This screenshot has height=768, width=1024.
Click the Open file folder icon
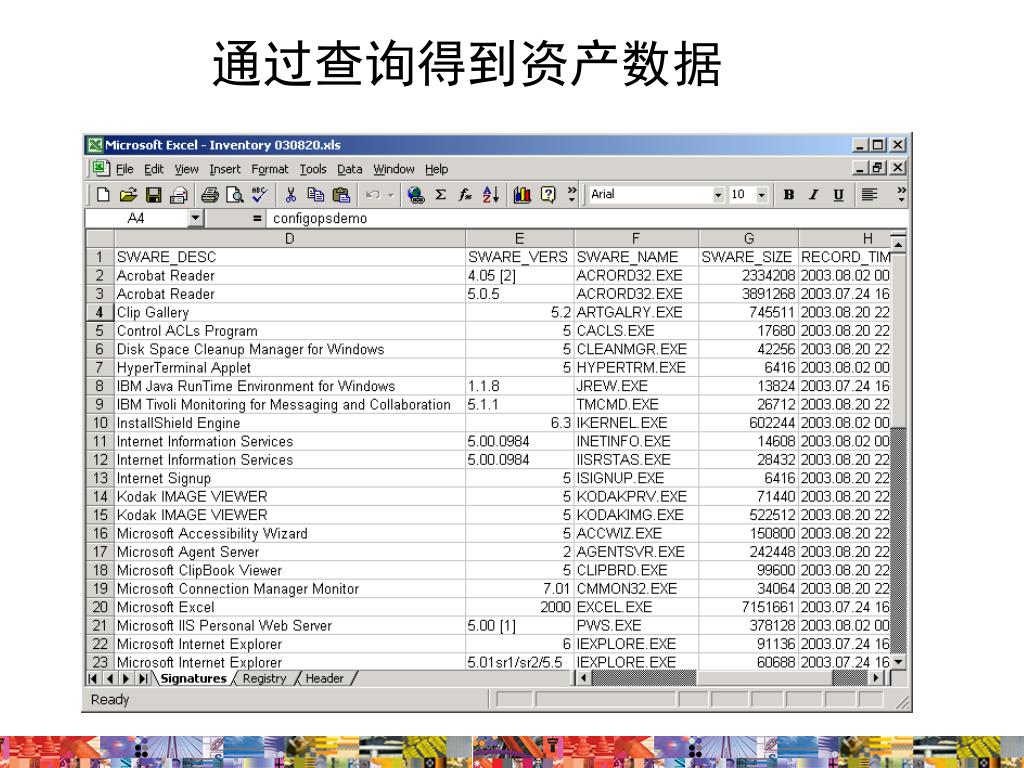tap(128, 195)
